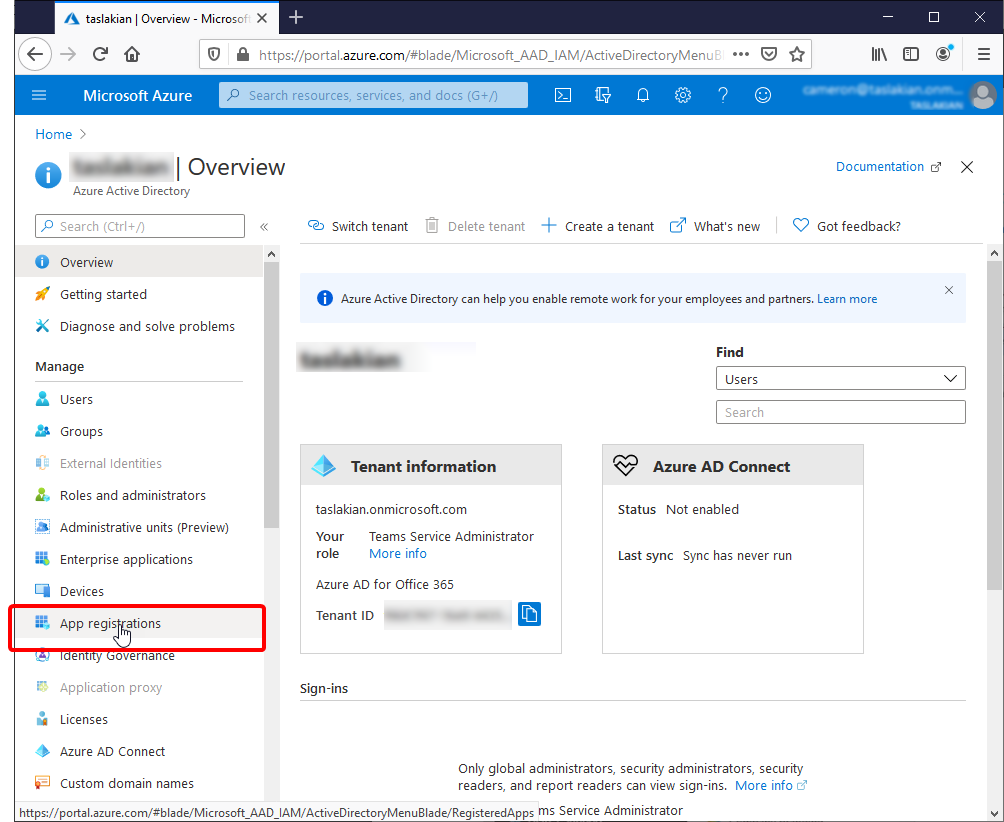The width and height of the screenshot is (1004, 822).
Task: Open More info about sign-ins
Action: pyautogui.click(x=771, y=786)
